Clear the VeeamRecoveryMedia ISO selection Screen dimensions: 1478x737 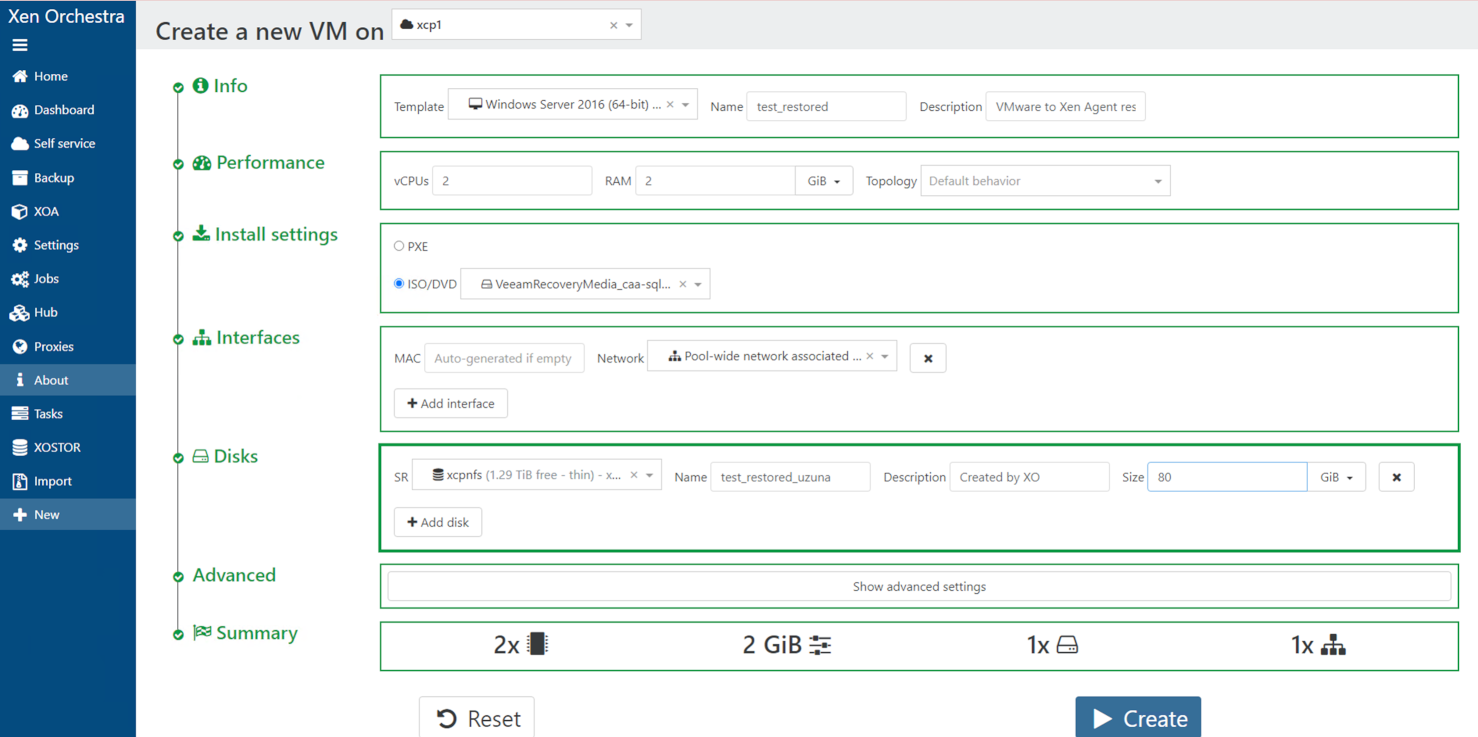coord(683,284)
